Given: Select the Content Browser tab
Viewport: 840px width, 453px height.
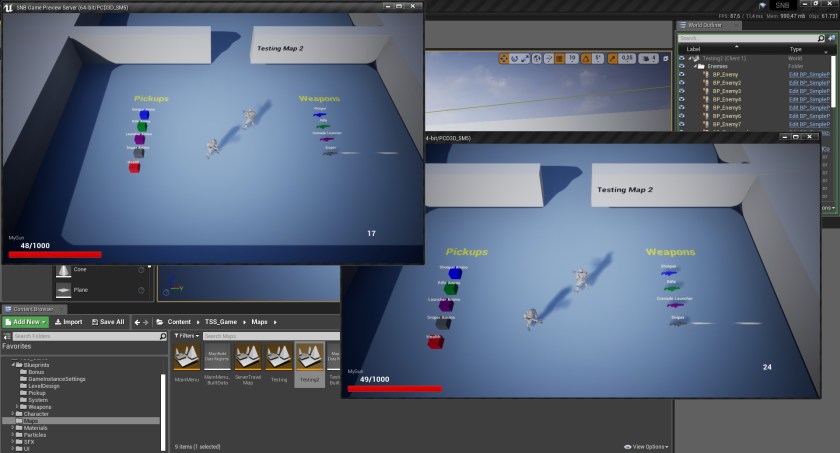Looking at the screenshot, I should [34, 309].
